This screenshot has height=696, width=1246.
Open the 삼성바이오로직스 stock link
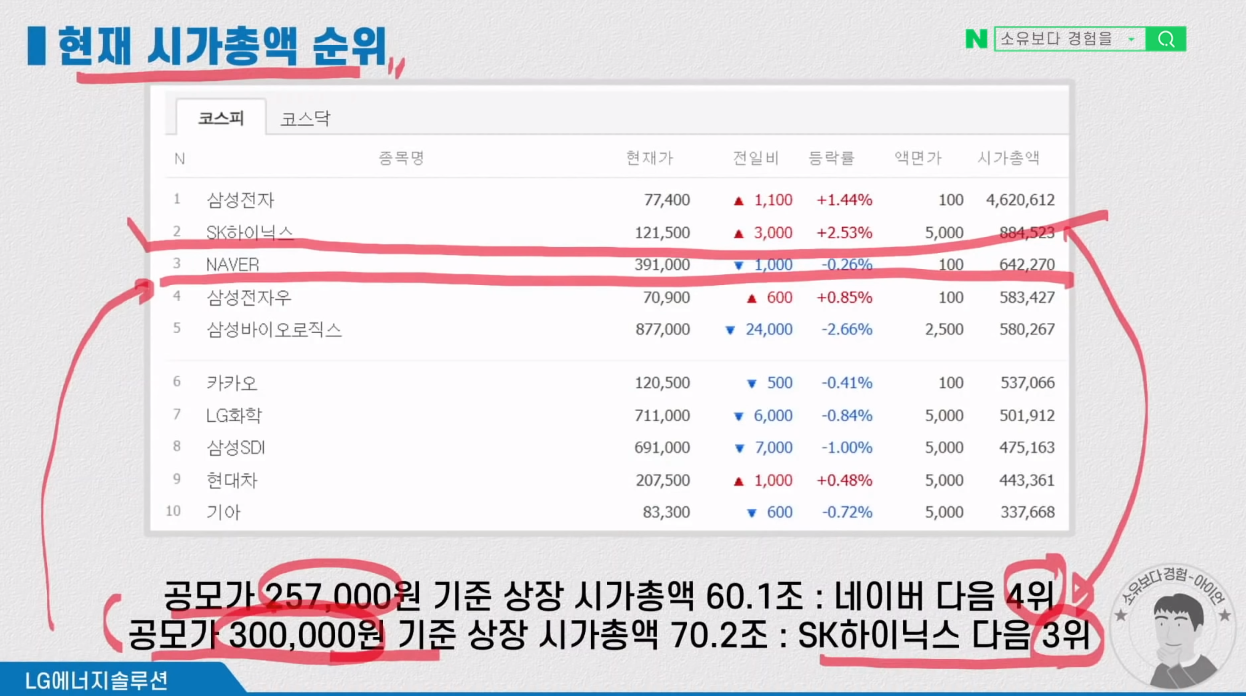(274, 329)
